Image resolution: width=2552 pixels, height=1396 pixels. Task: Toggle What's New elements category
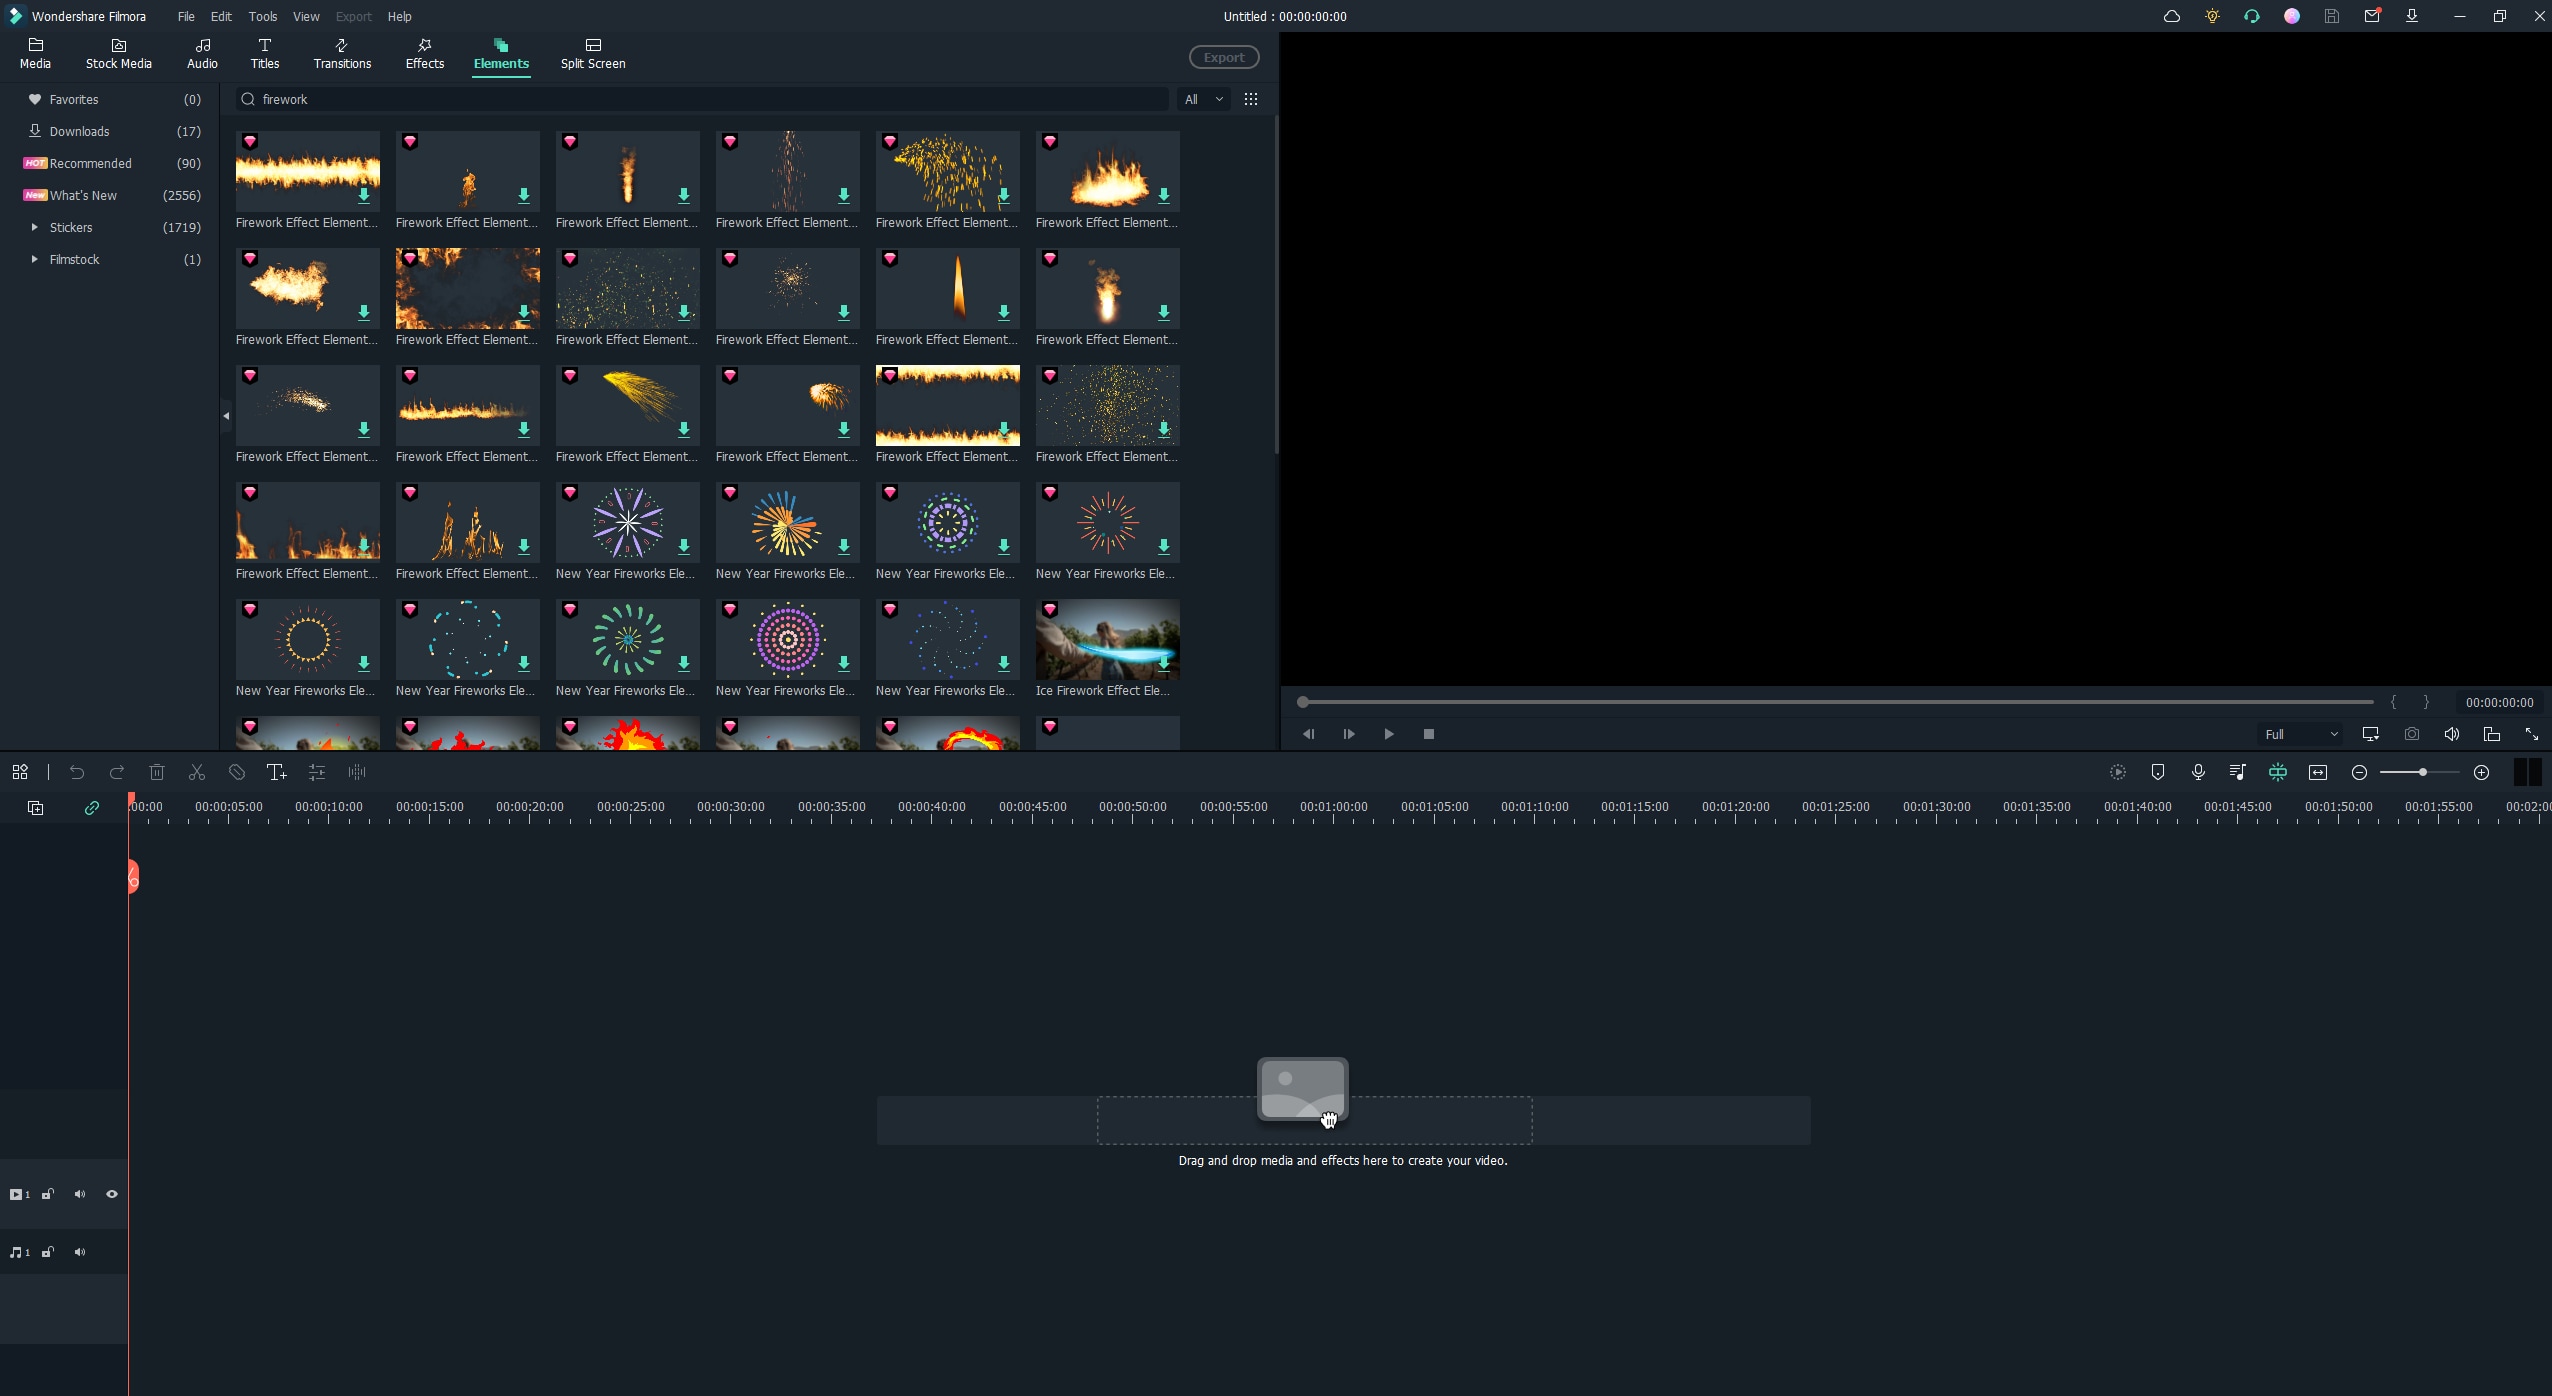(x=82, y=194)
